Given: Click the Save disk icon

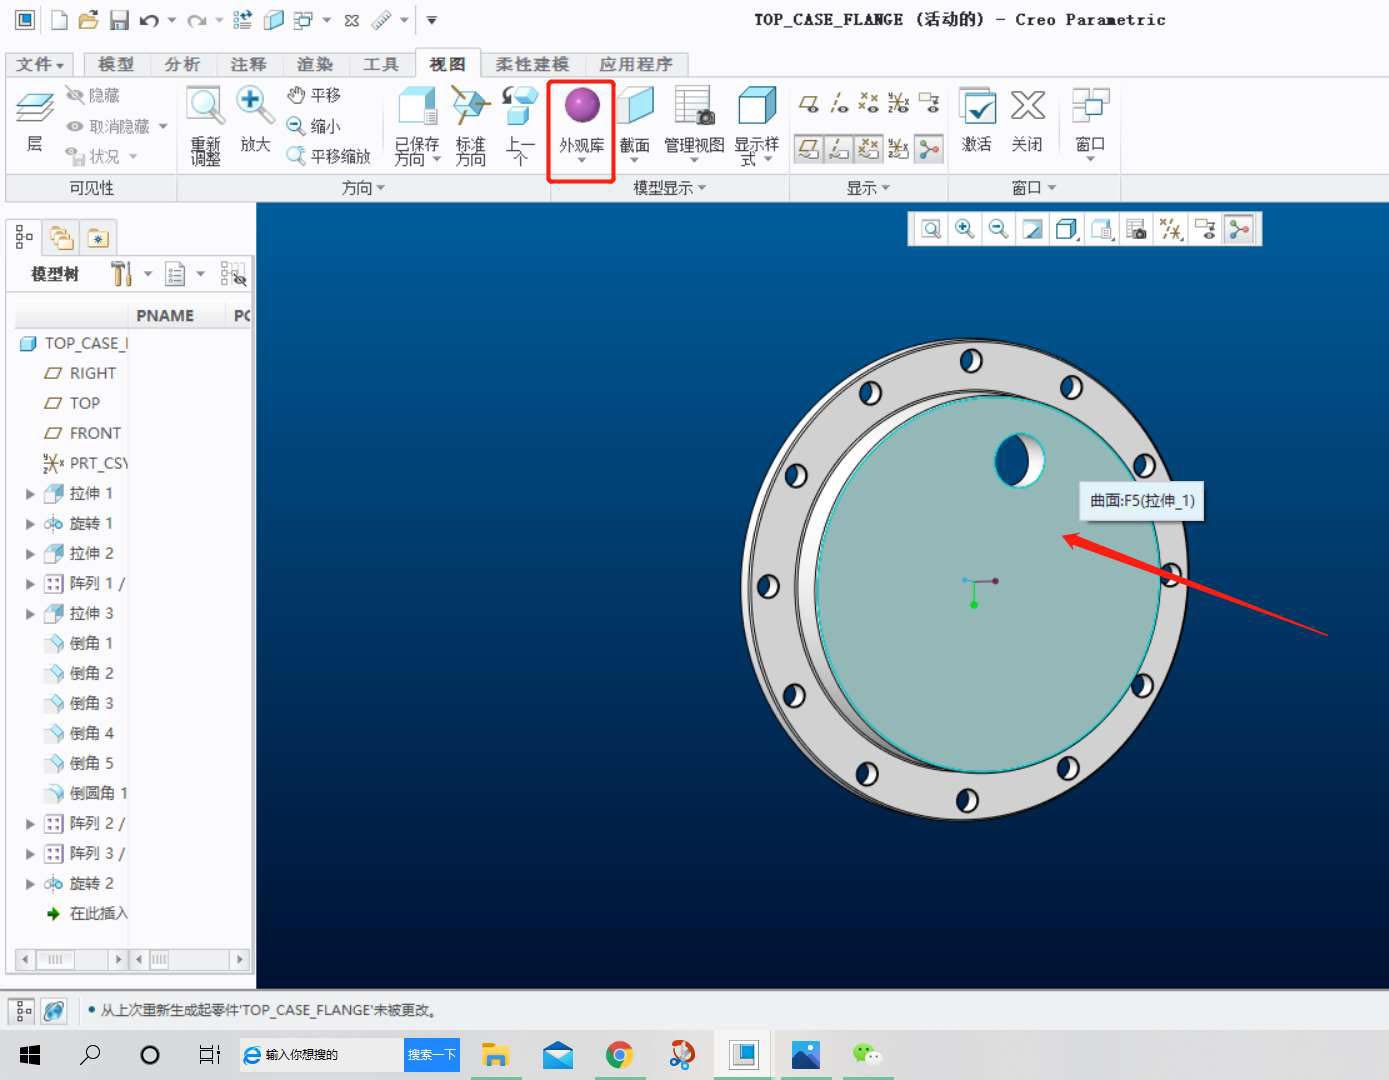Looking at the screenshot, I should [x=119, y=19].
